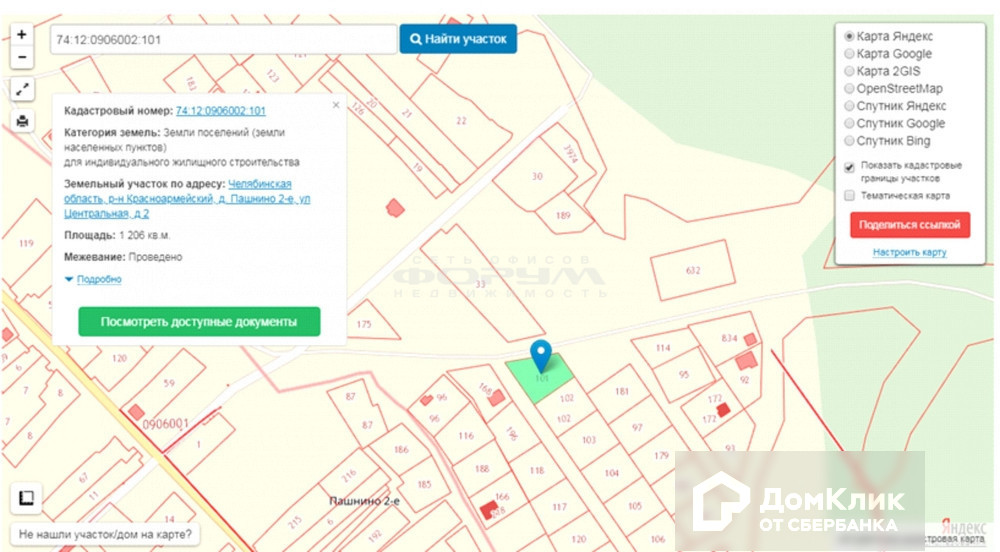1000x552 pixels.
Task: Open the Настроить карту link
Action: [x=909, y=252]
